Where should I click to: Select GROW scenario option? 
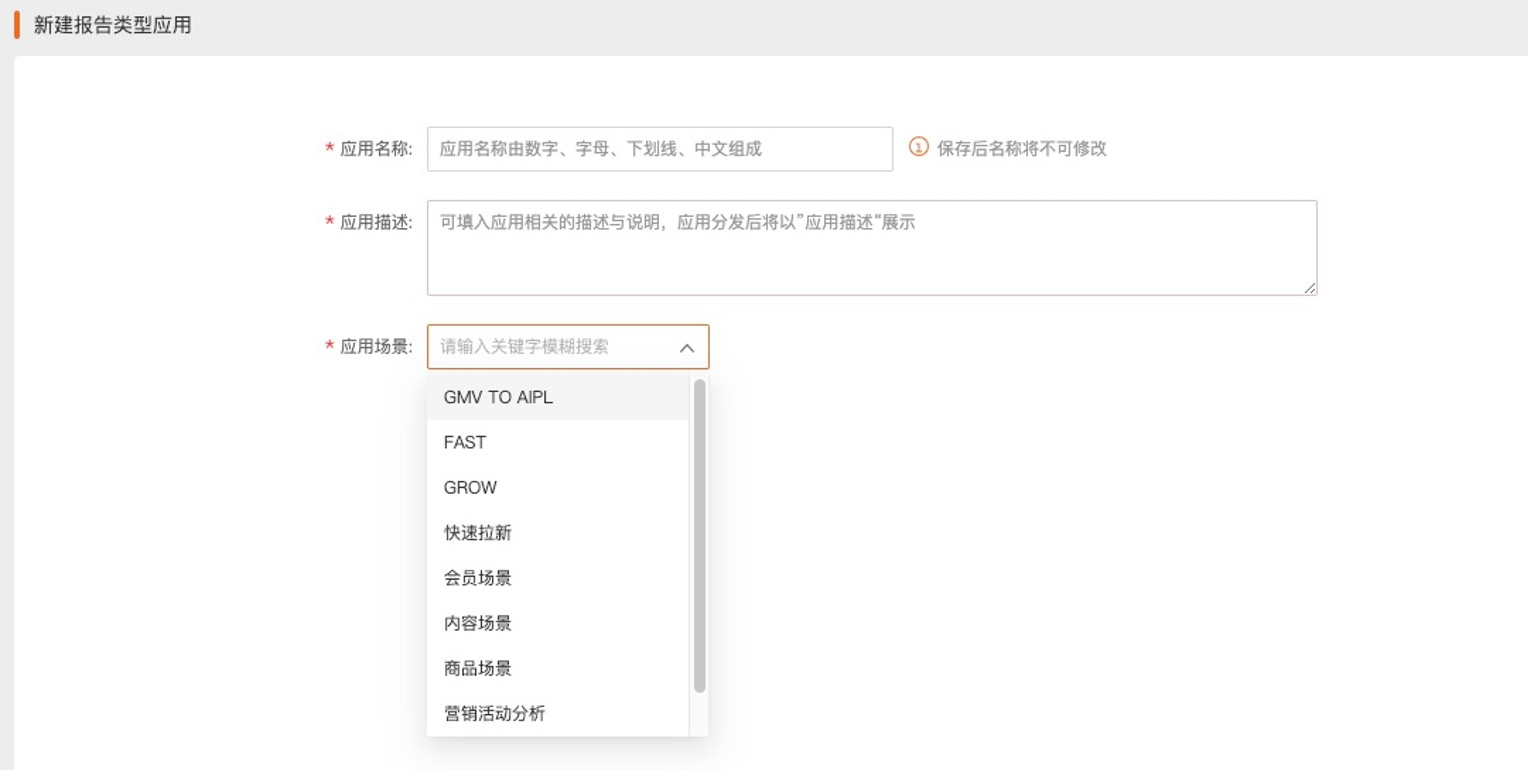pos(558,488)
